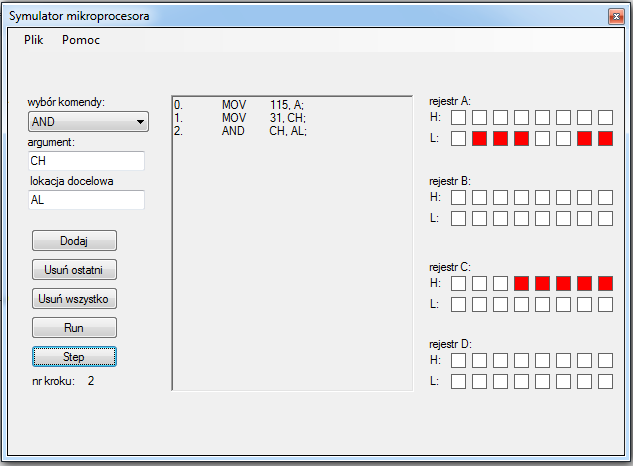Click the Step button
Image resolution: width=633 pixels, height=466 pixels.
pos(75,356)
